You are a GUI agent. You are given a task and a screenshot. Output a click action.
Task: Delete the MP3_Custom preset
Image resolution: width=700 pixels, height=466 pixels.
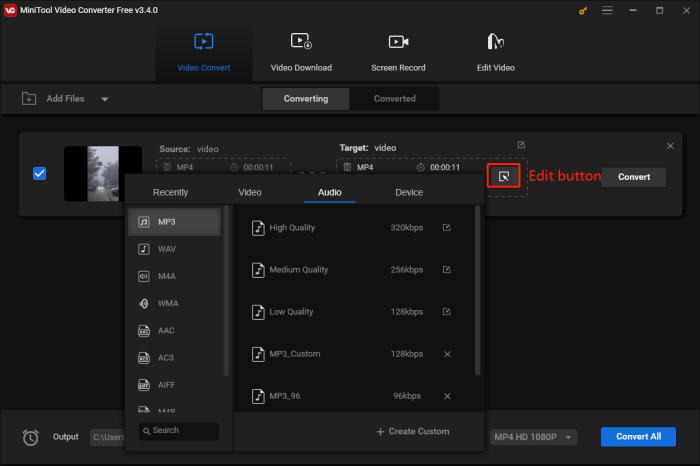point(447,354)
